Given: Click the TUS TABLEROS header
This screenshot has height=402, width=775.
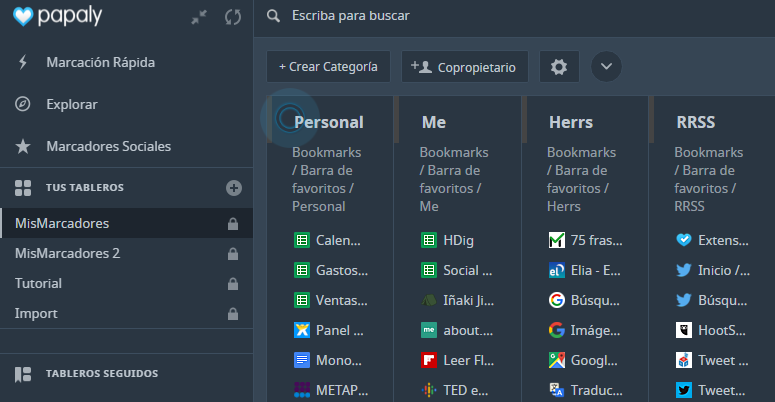Looking at the screenshot, I should 85,187.
